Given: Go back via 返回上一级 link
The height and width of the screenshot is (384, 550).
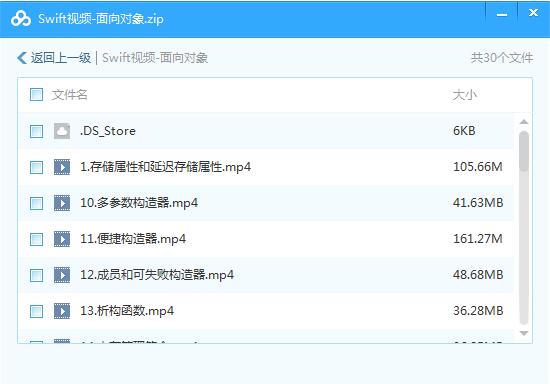Looking at the screenshot, I should click(61, 58).
